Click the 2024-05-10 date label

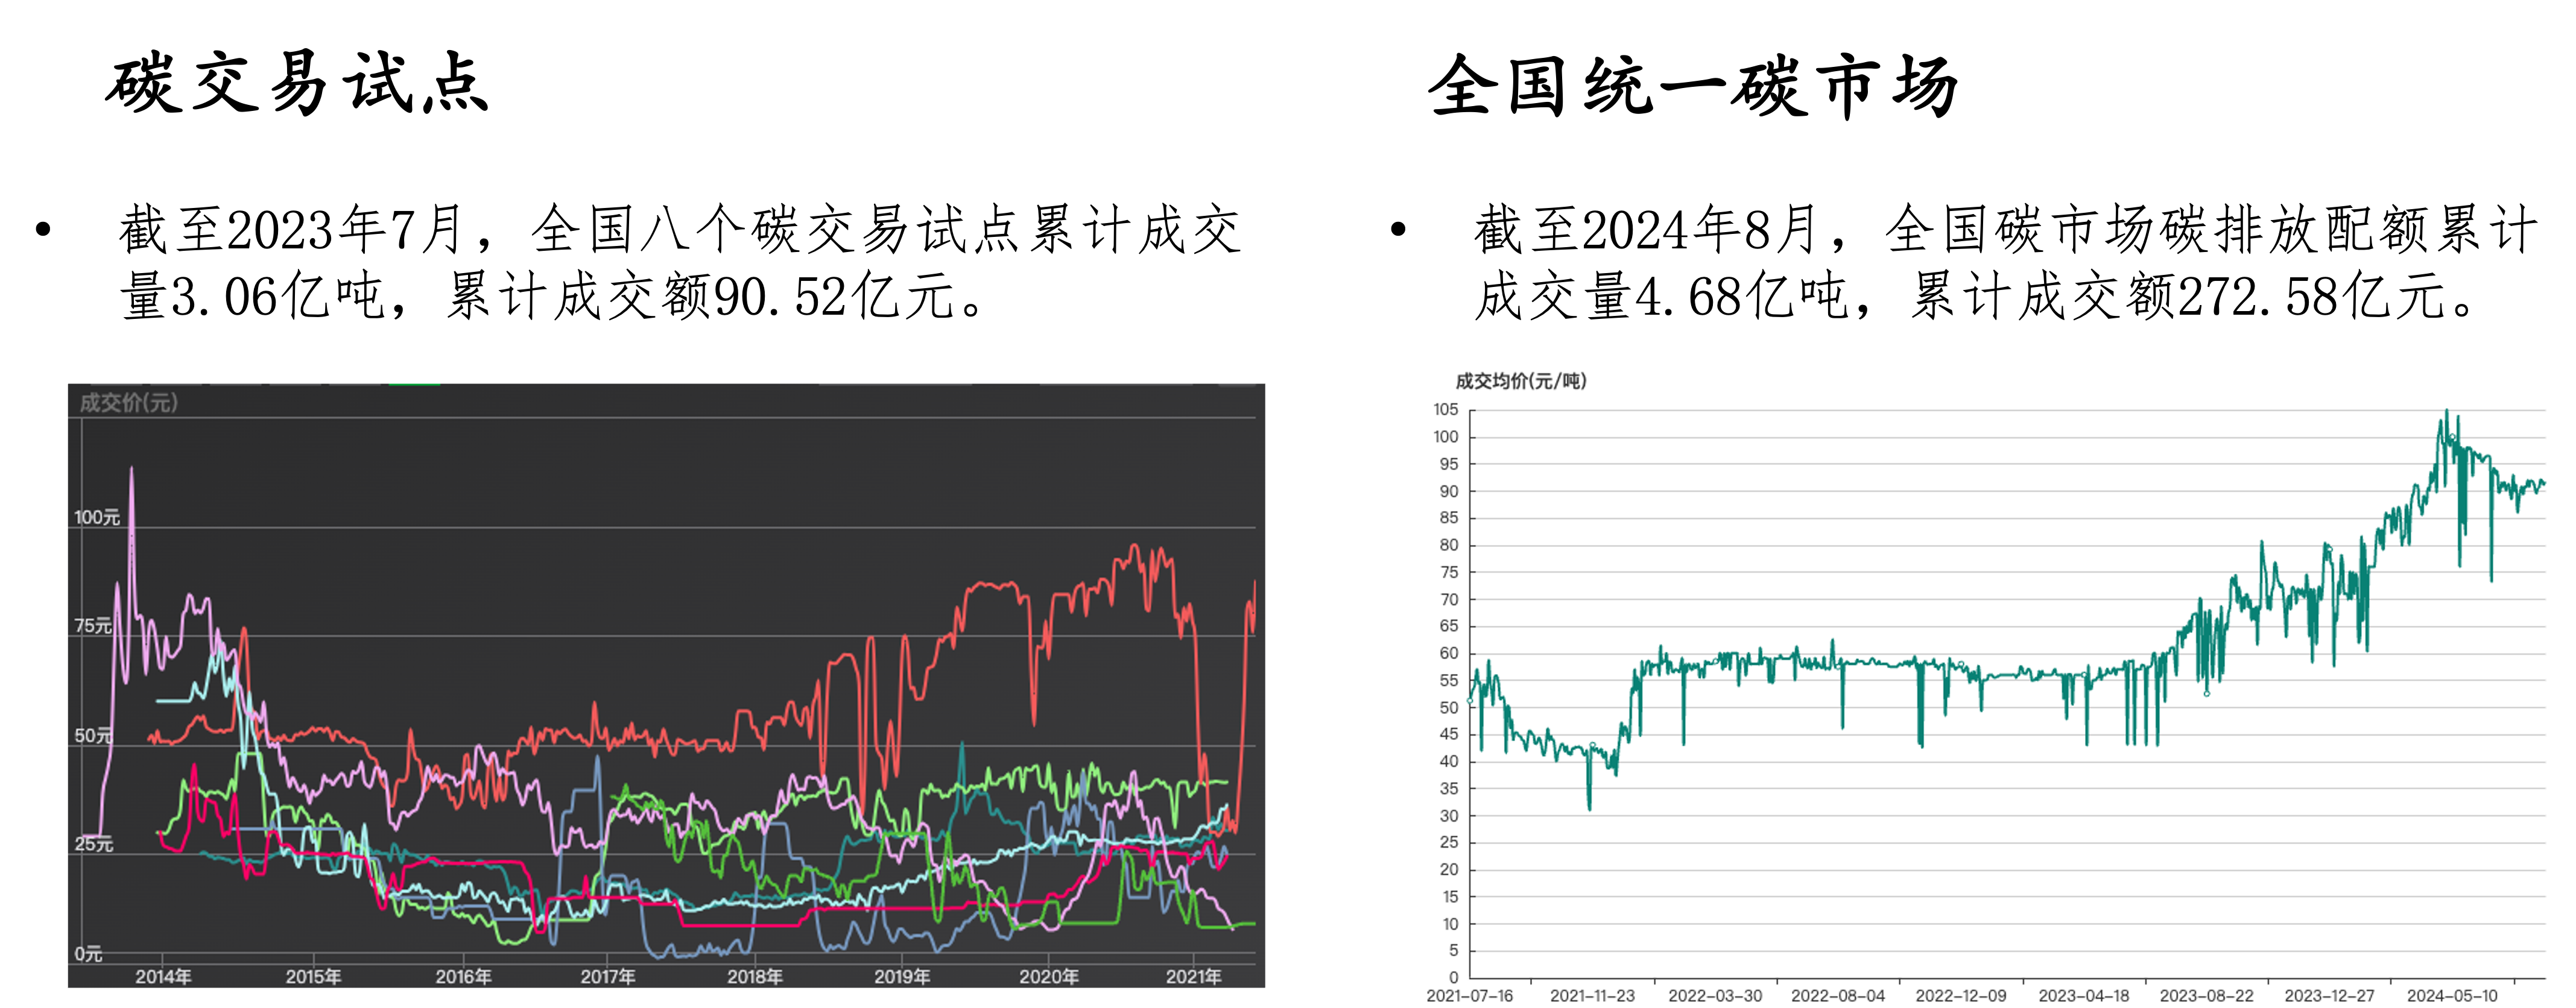pyautogui.click(x=2451, y=996)
